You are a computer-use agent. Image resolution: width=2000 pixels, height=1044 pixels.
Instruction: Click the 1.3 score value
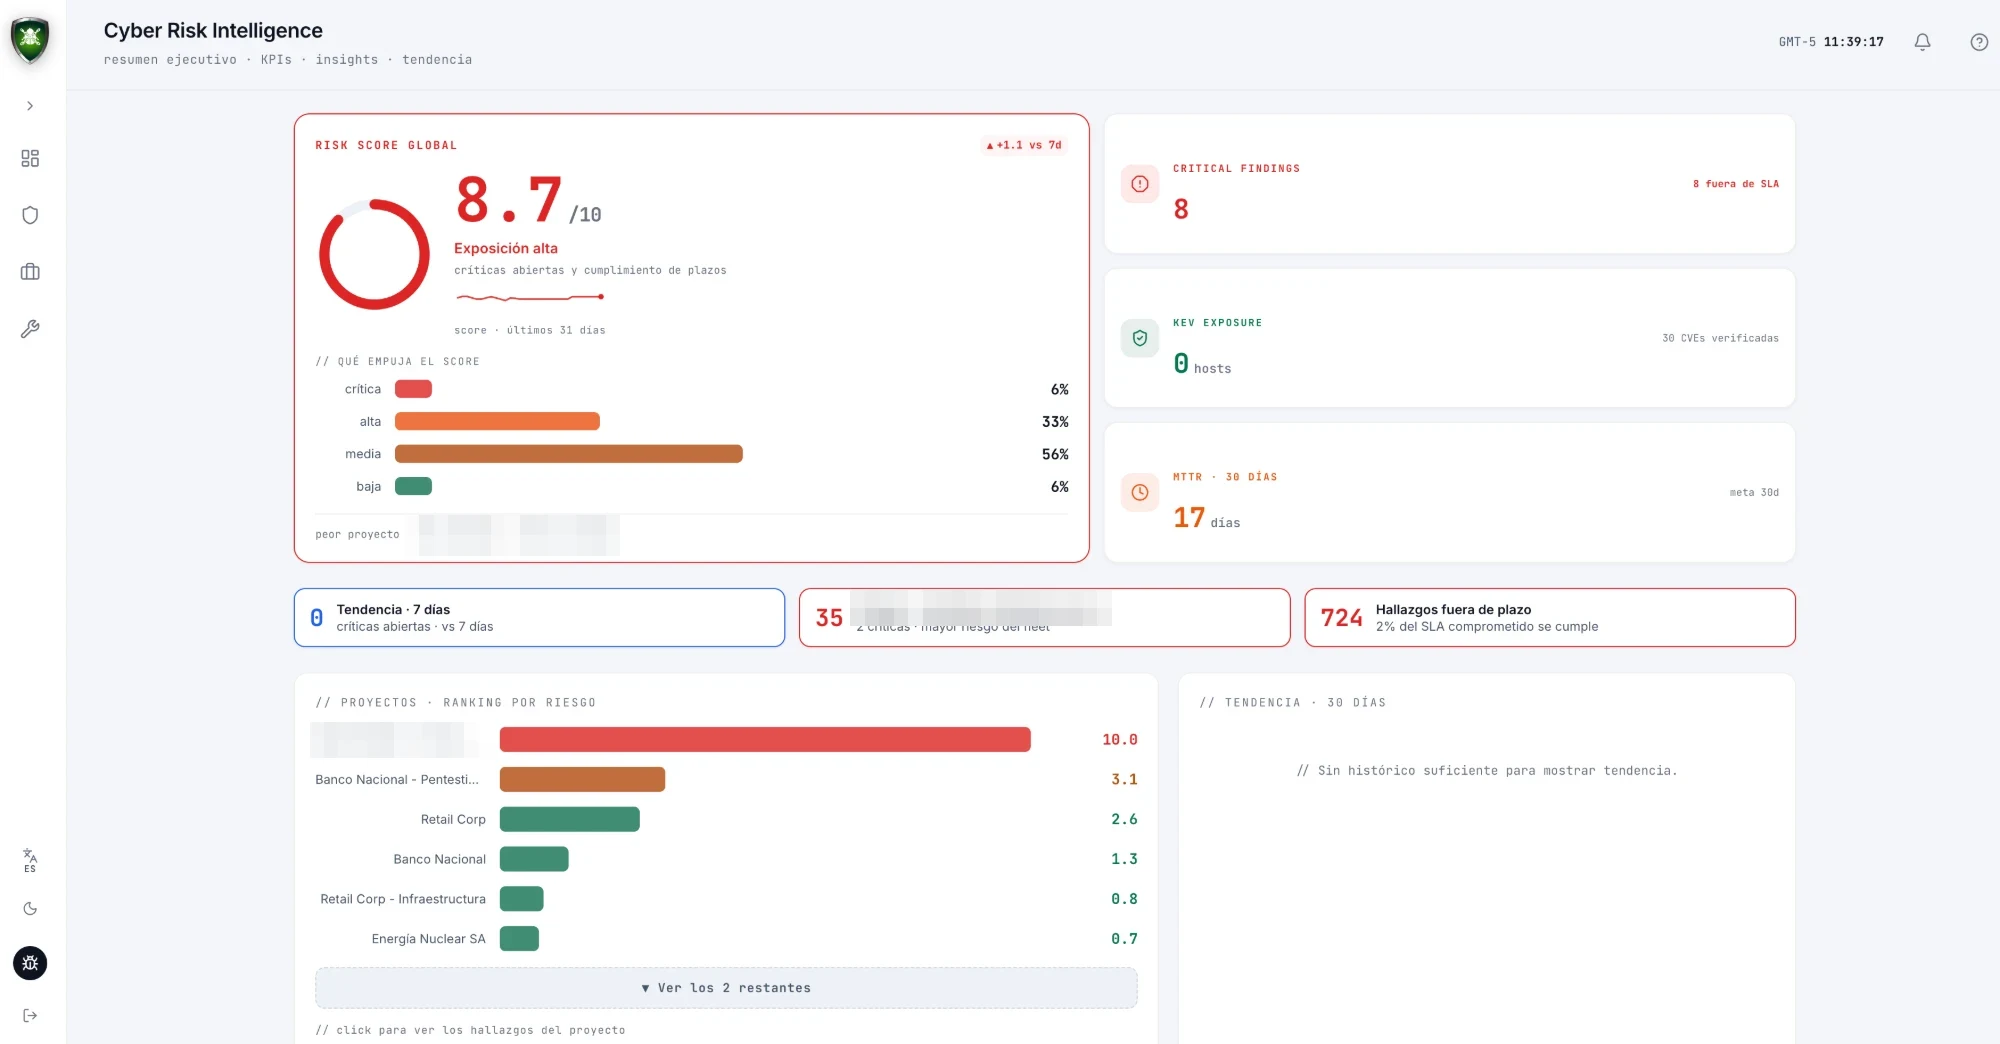coord(1124,859)
